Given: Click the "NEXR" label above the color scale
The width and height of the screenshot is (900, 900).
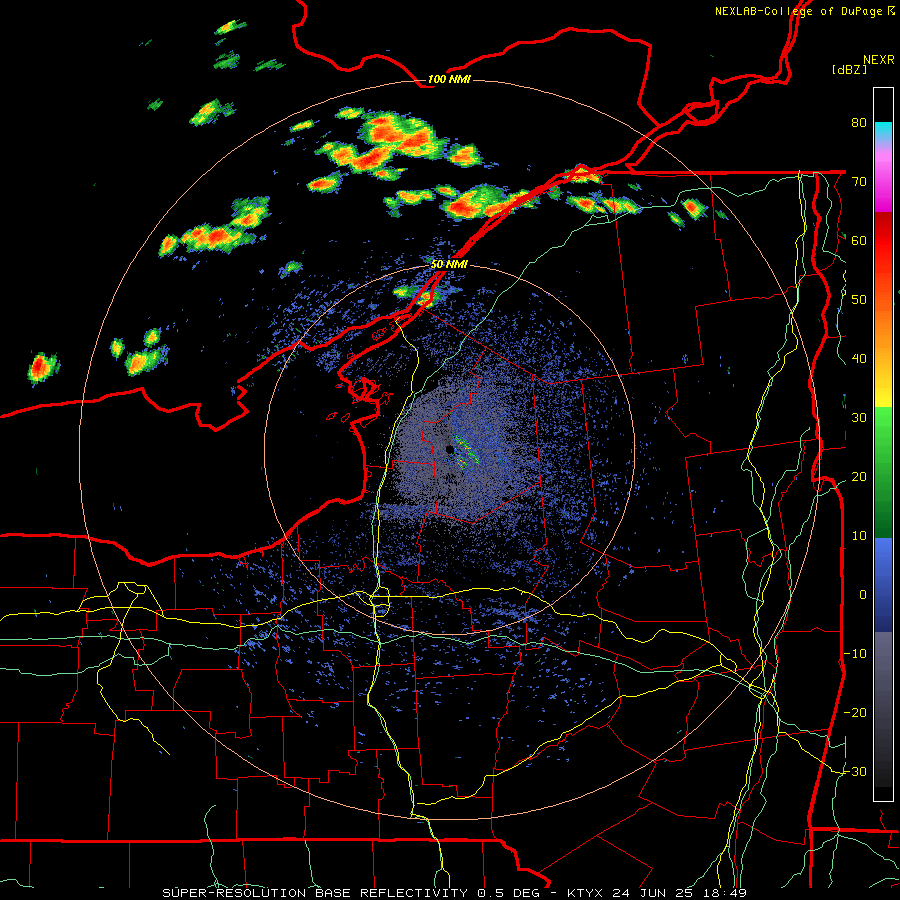Looking at the screenshot, I should [879, 60].
